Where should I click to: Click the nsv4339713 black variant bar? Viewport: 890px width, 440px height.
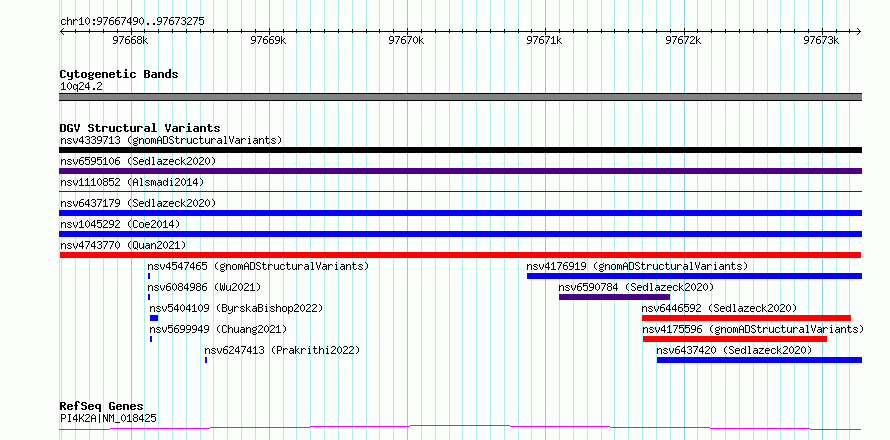pos(460,150)
